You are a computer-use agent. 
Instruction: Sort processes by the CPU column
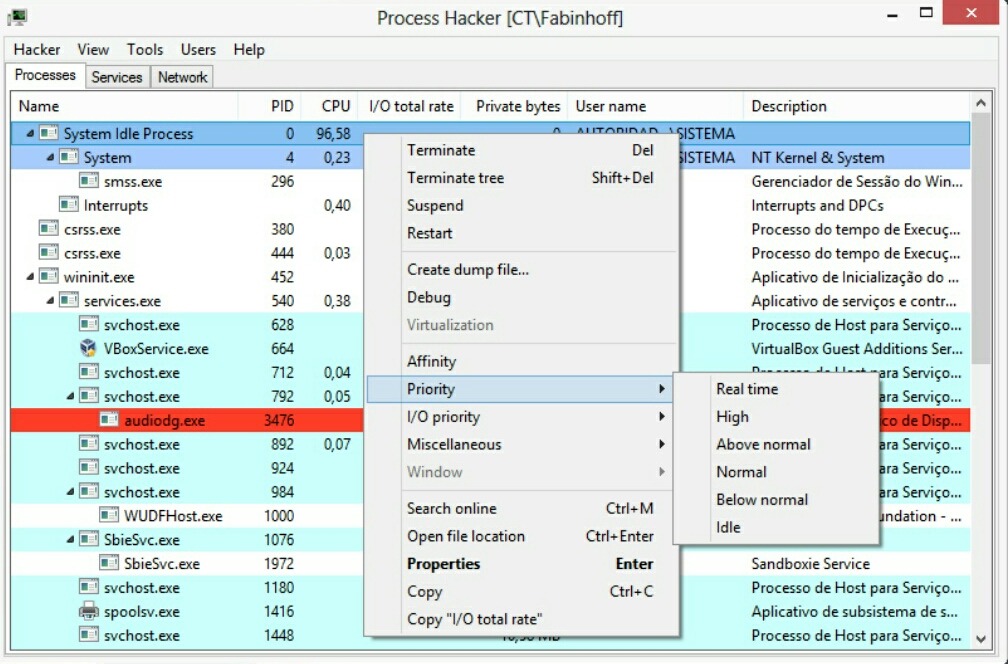pyautogui.click(x=332, y=106)
